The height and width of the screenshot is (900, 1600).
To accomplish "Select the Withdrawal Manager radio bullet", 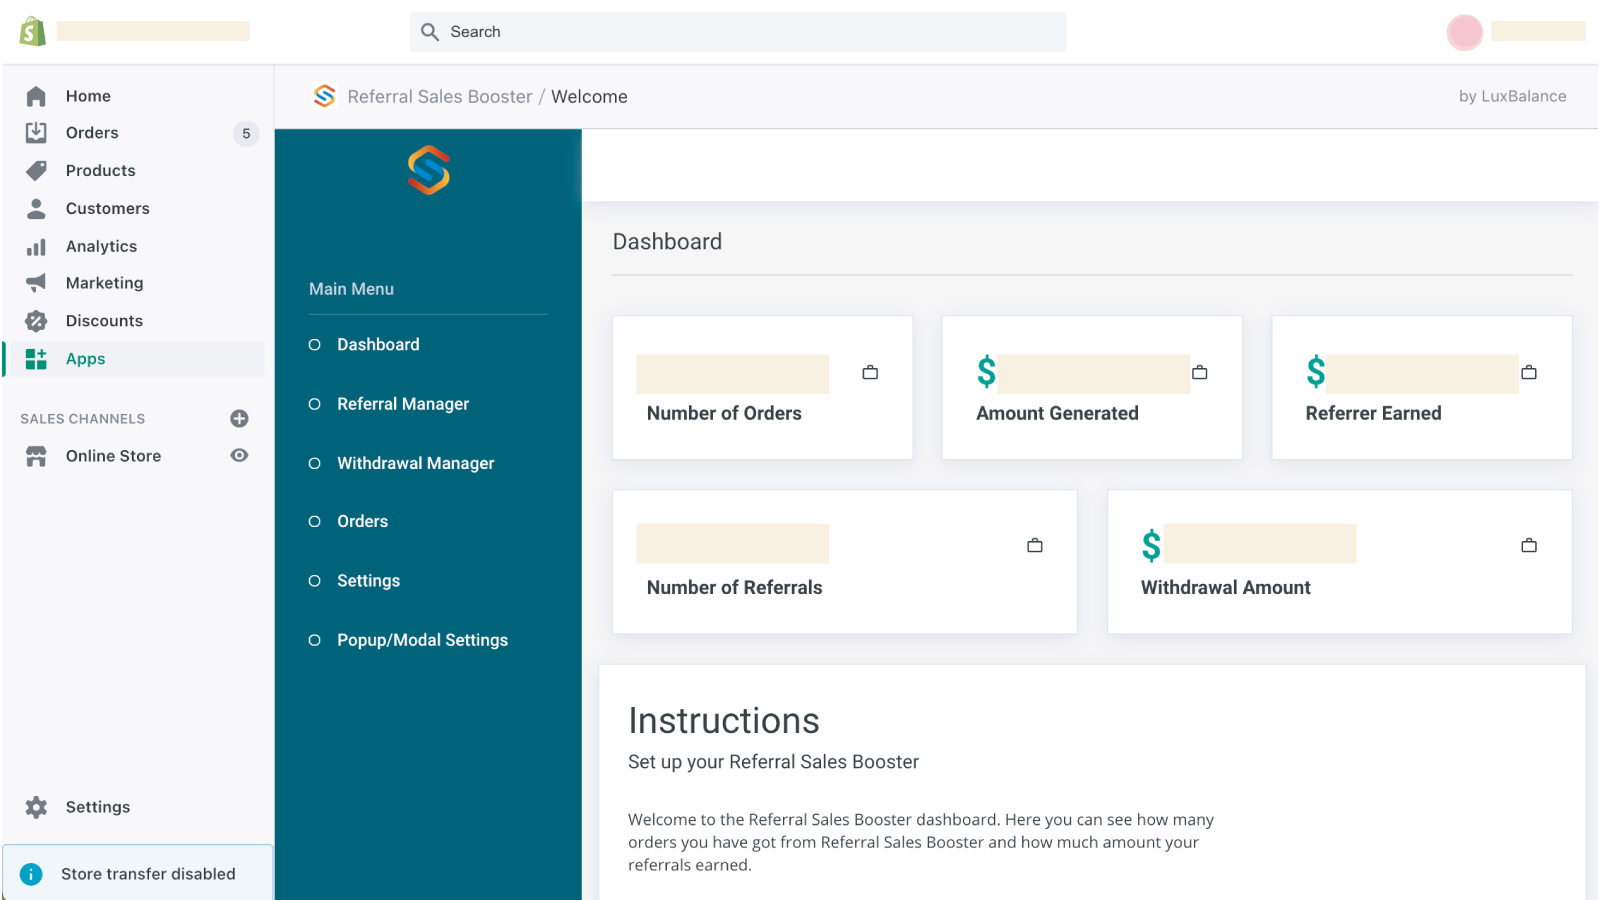I will [x=315, y=464].
